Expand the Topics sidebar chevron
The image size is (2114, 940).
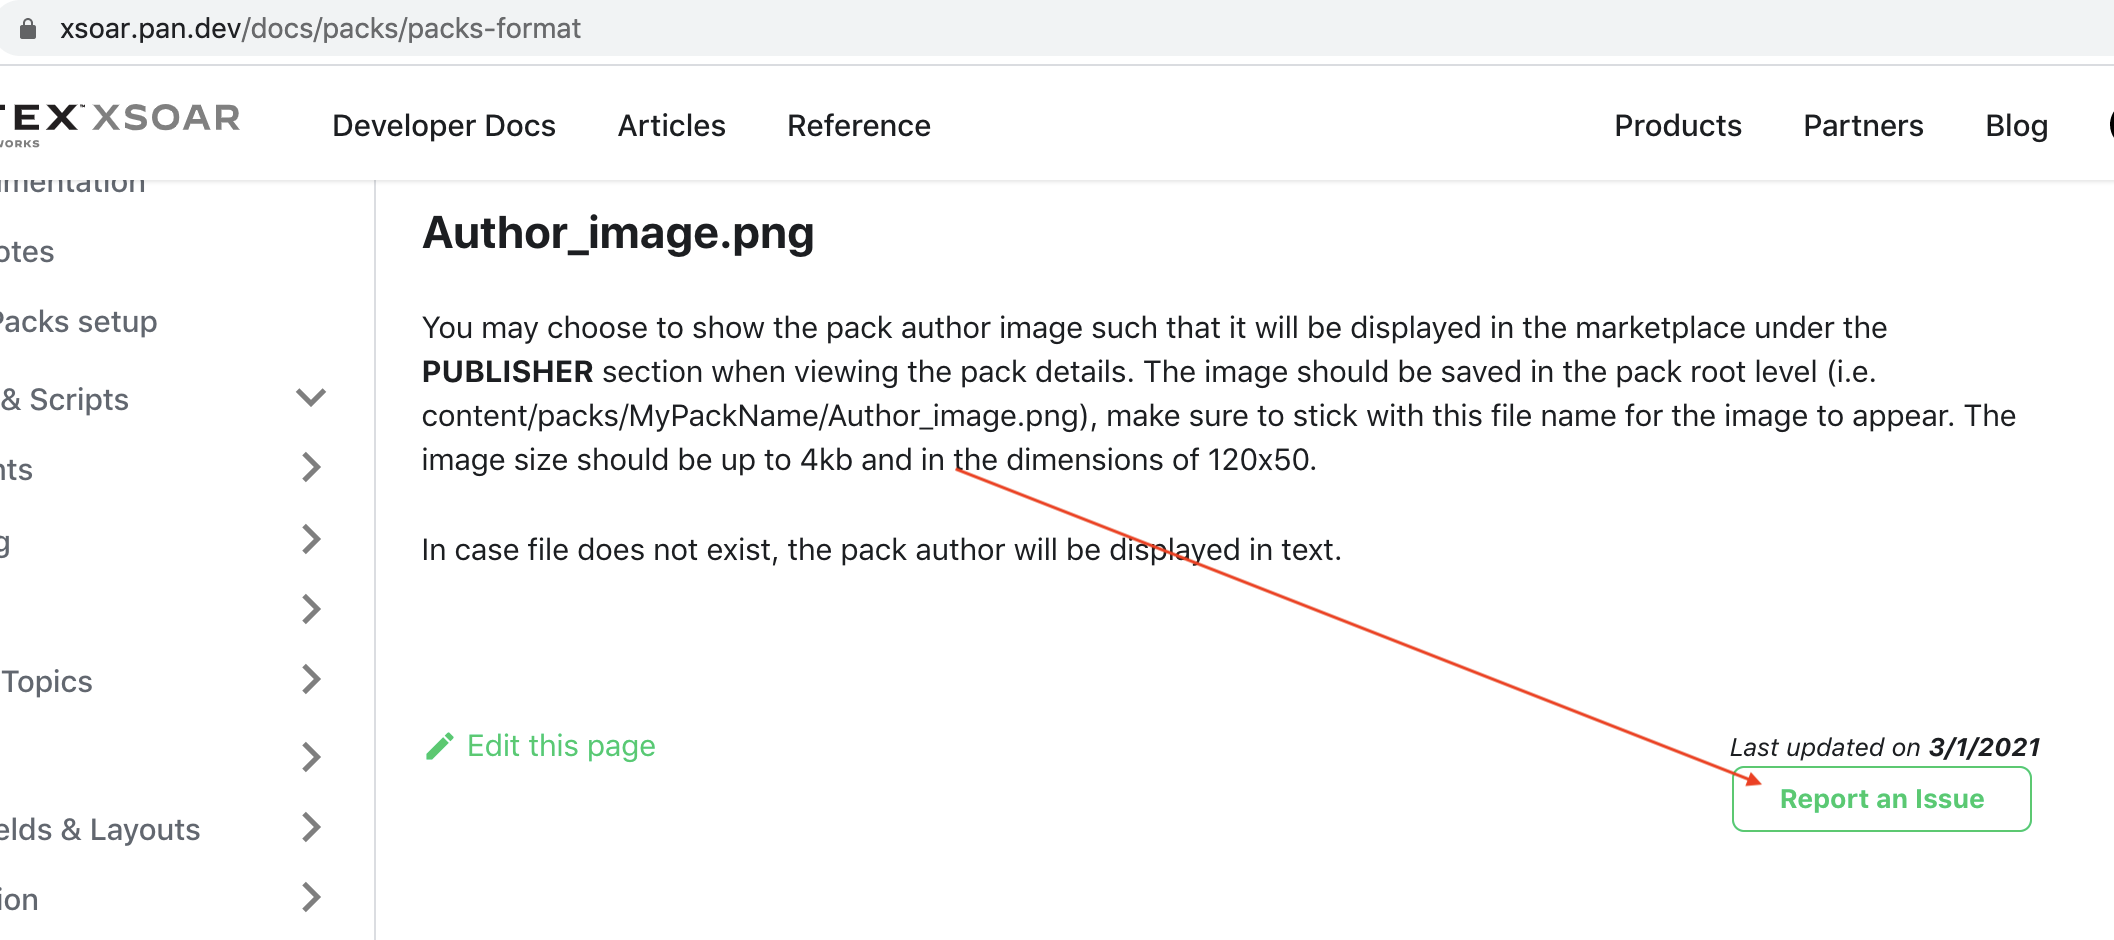[311, 680]
